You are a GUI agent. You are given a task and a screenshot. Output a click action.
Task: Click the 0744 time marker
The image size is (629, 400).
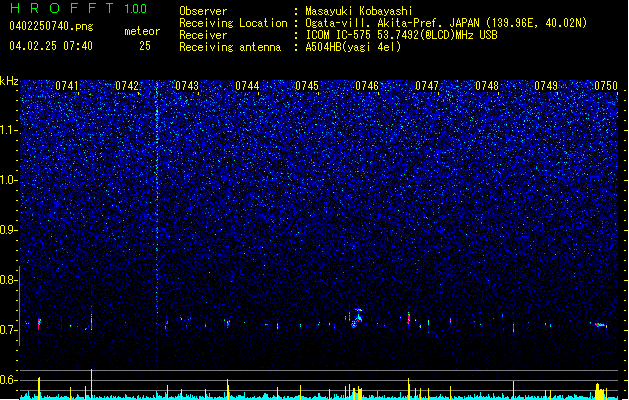(247, 86)
